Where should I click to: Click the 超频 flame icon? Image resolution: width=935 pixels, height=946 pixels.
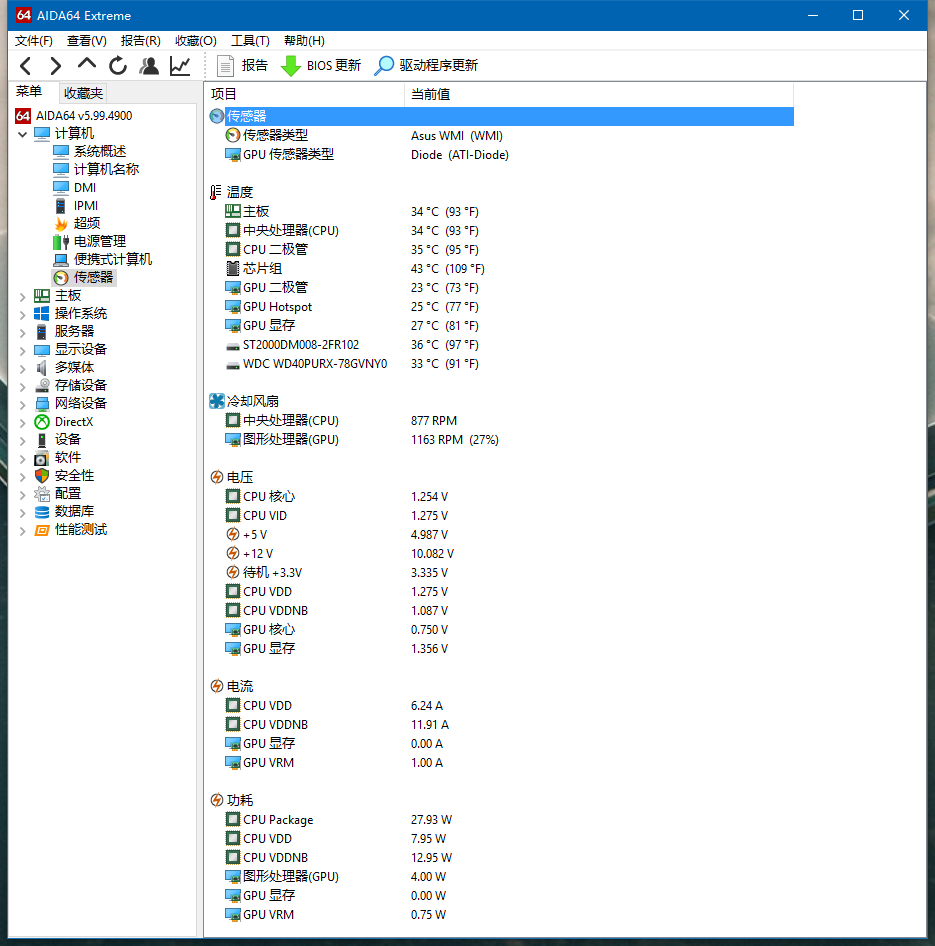(x=61, y=224)
